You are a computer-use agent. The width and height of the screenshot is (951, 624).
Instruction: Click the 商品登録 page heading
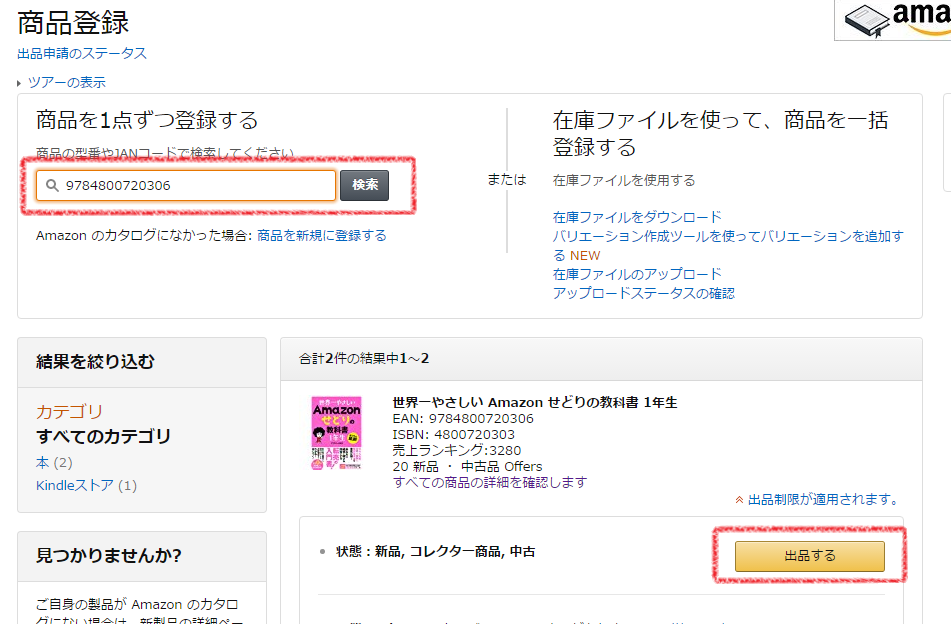(73, 22)
